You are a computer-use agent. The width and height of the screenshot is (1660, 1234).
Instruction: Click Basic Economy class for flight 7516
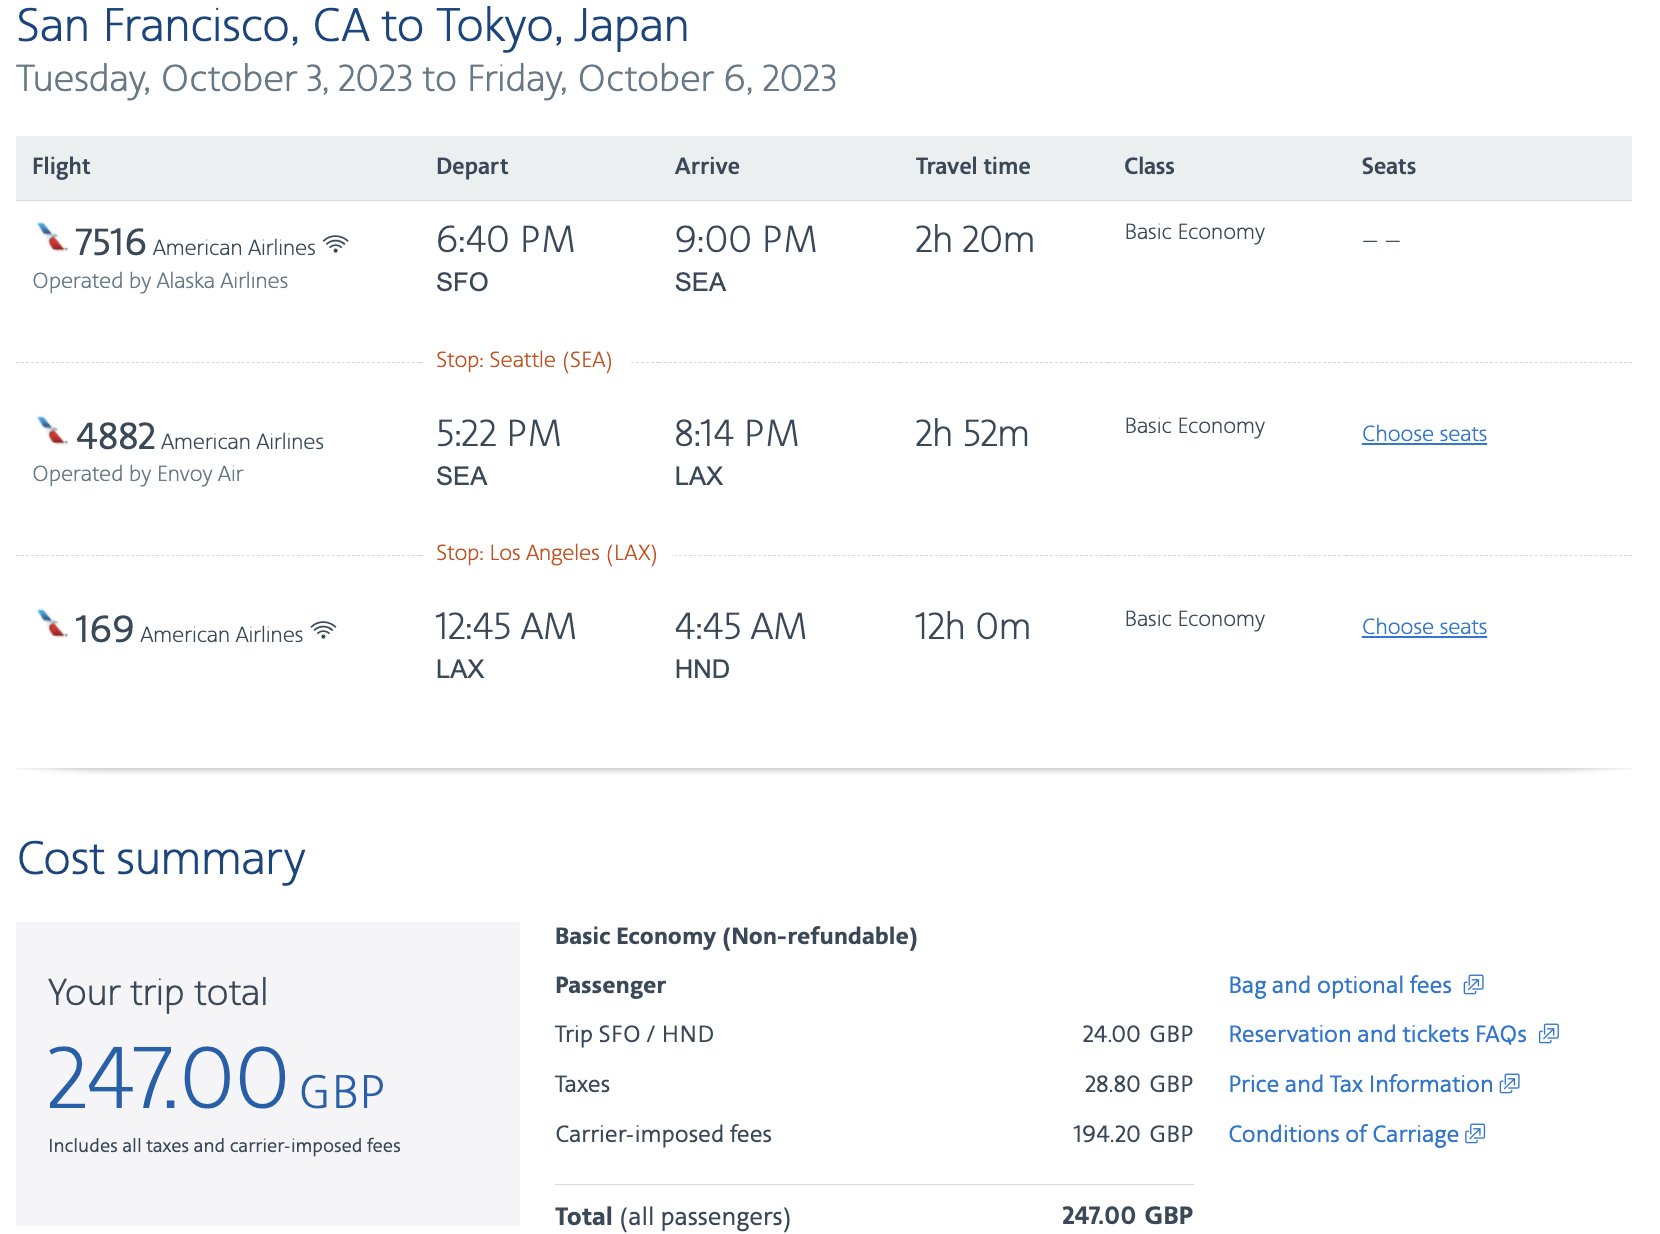1194,232
